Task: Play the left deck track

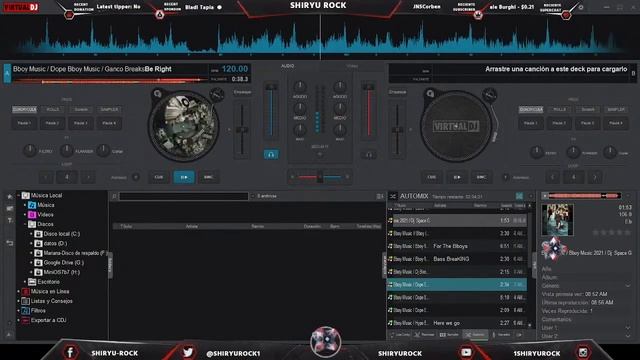Action: [184, 177]
